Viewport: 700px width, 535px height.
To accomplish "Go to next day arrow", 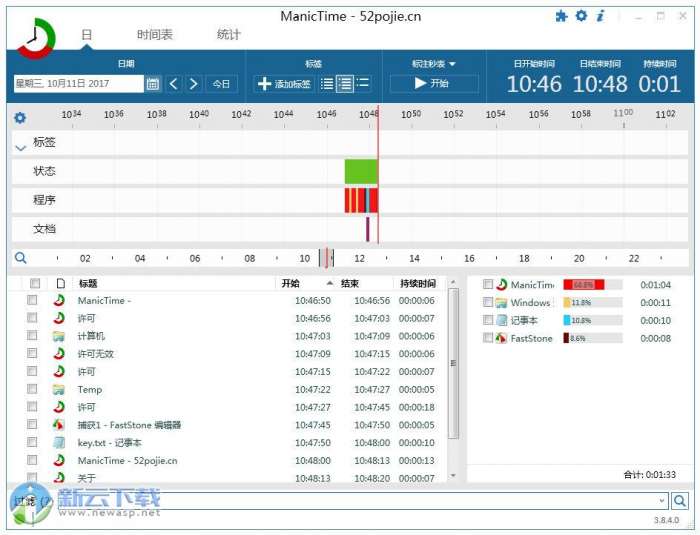I will pyautogui.click(x=193, y=84).
